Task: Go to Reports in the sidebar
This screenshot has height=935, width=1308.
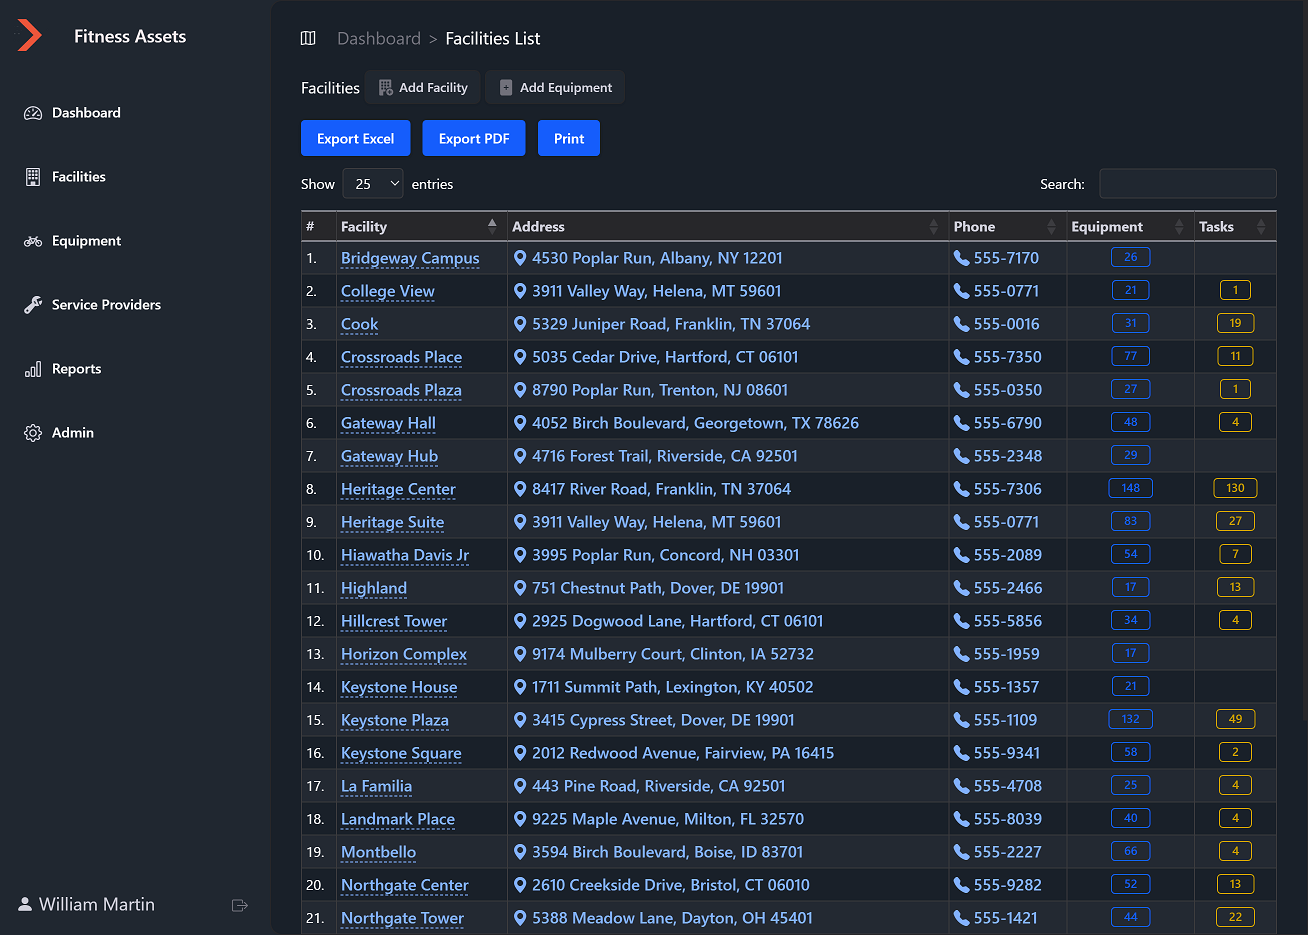Action: point(76,369)
